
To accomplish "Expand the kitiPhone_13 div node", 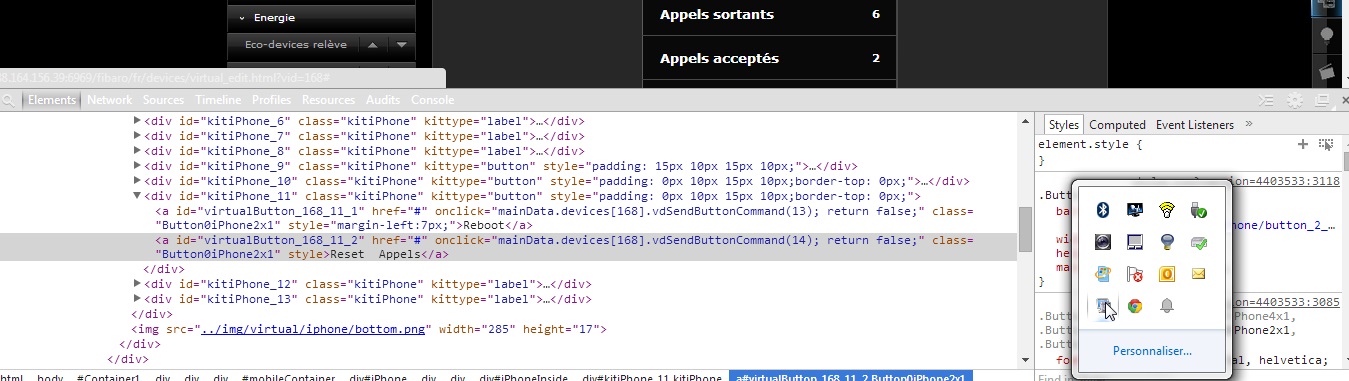I will (138, 299).
